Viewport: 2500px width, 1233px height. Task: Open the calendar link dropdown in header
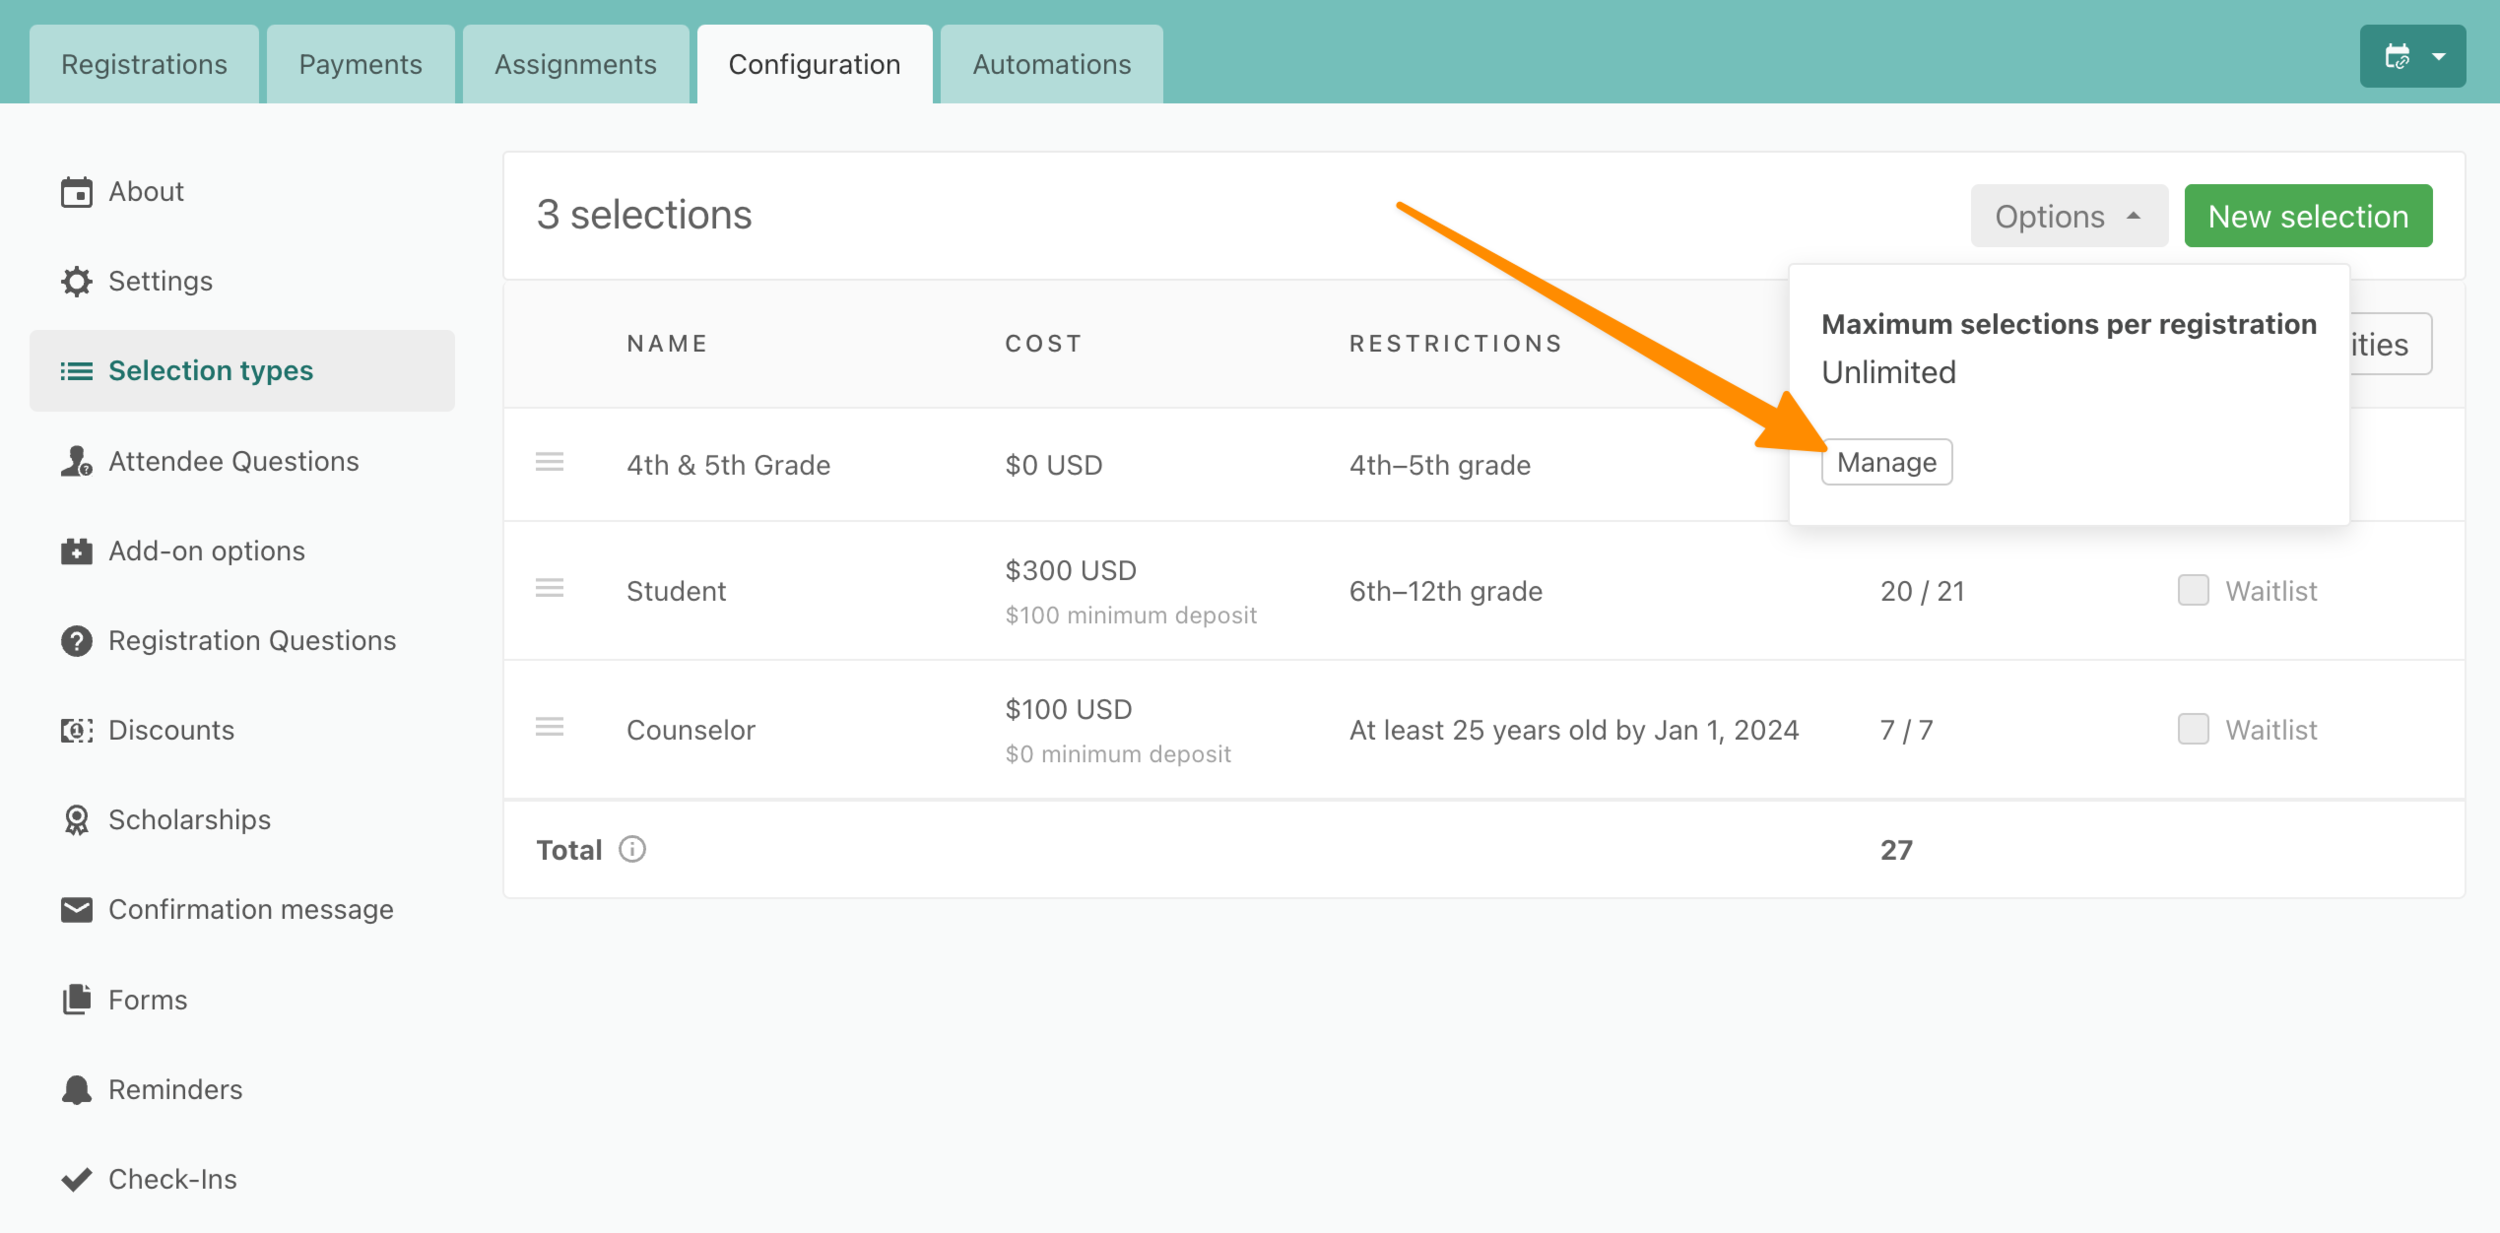(2412, 56)
